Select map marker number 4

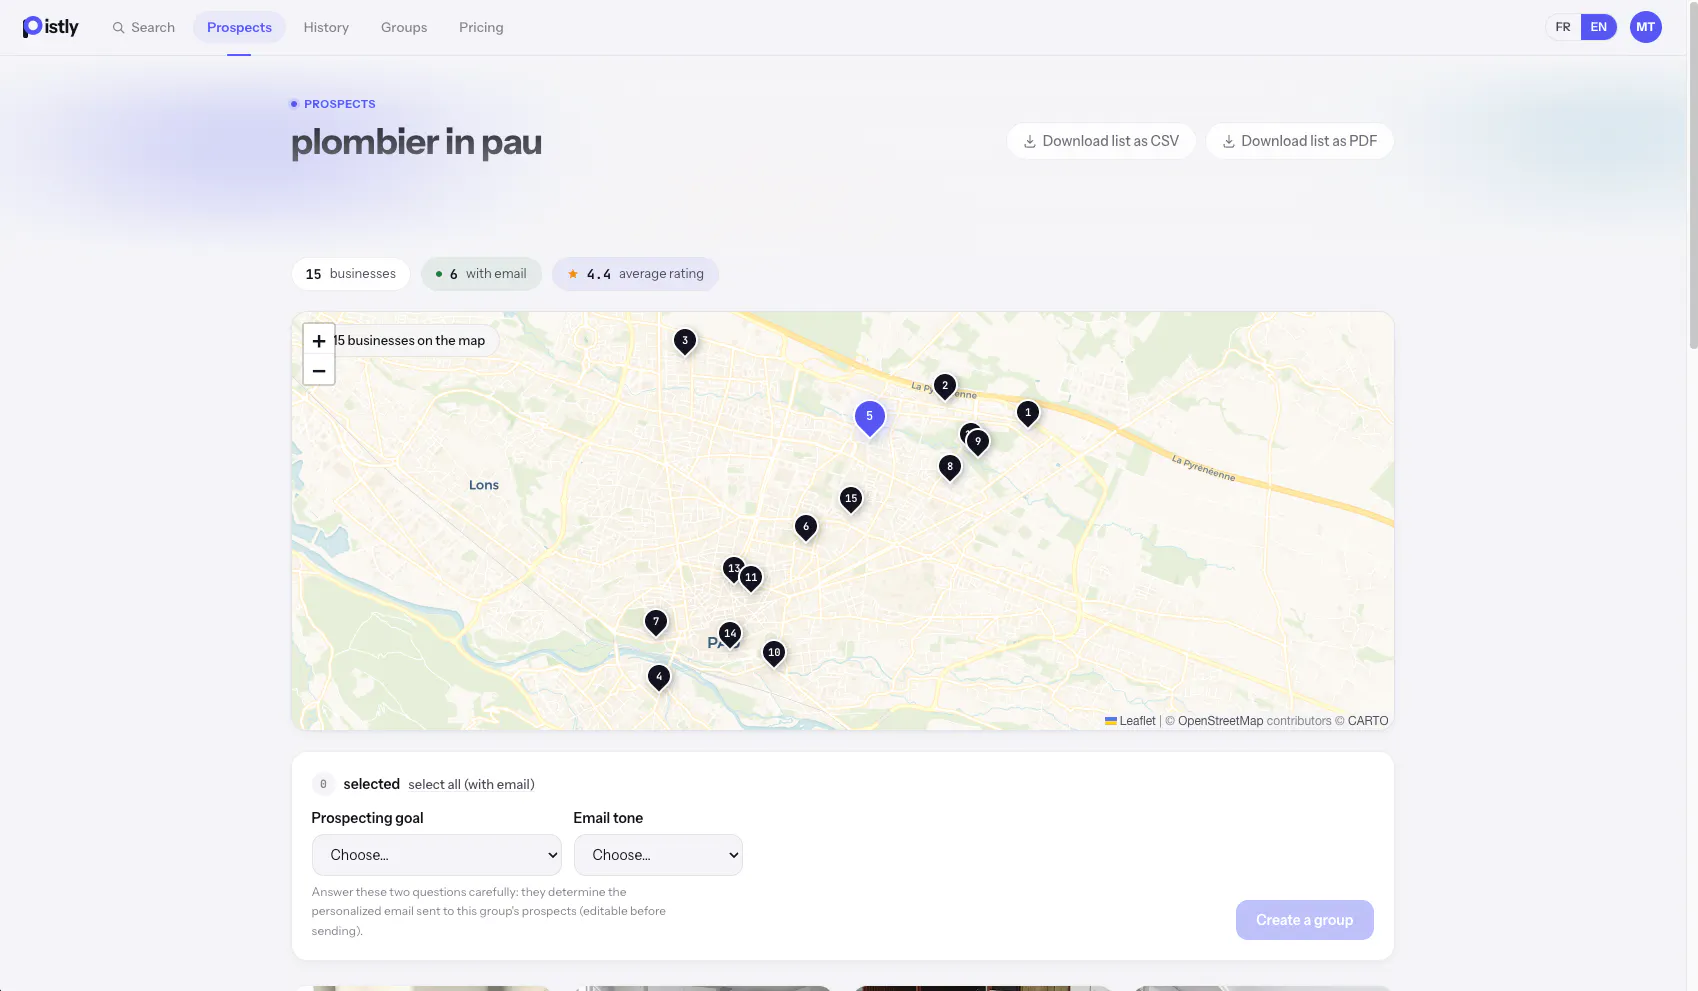click(x=659, y=678)
